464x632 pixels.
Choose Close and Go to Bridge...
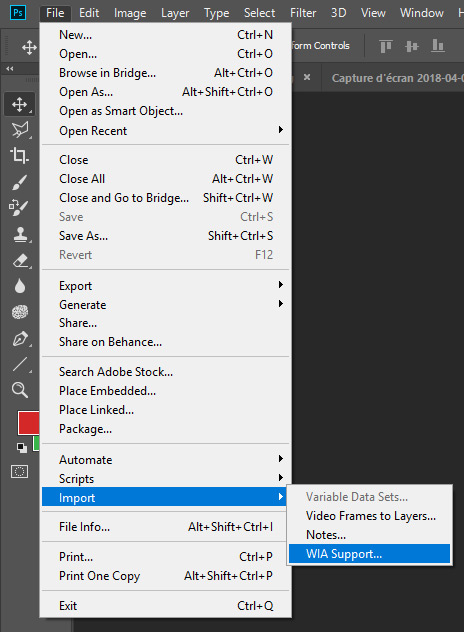click(165, 198)
